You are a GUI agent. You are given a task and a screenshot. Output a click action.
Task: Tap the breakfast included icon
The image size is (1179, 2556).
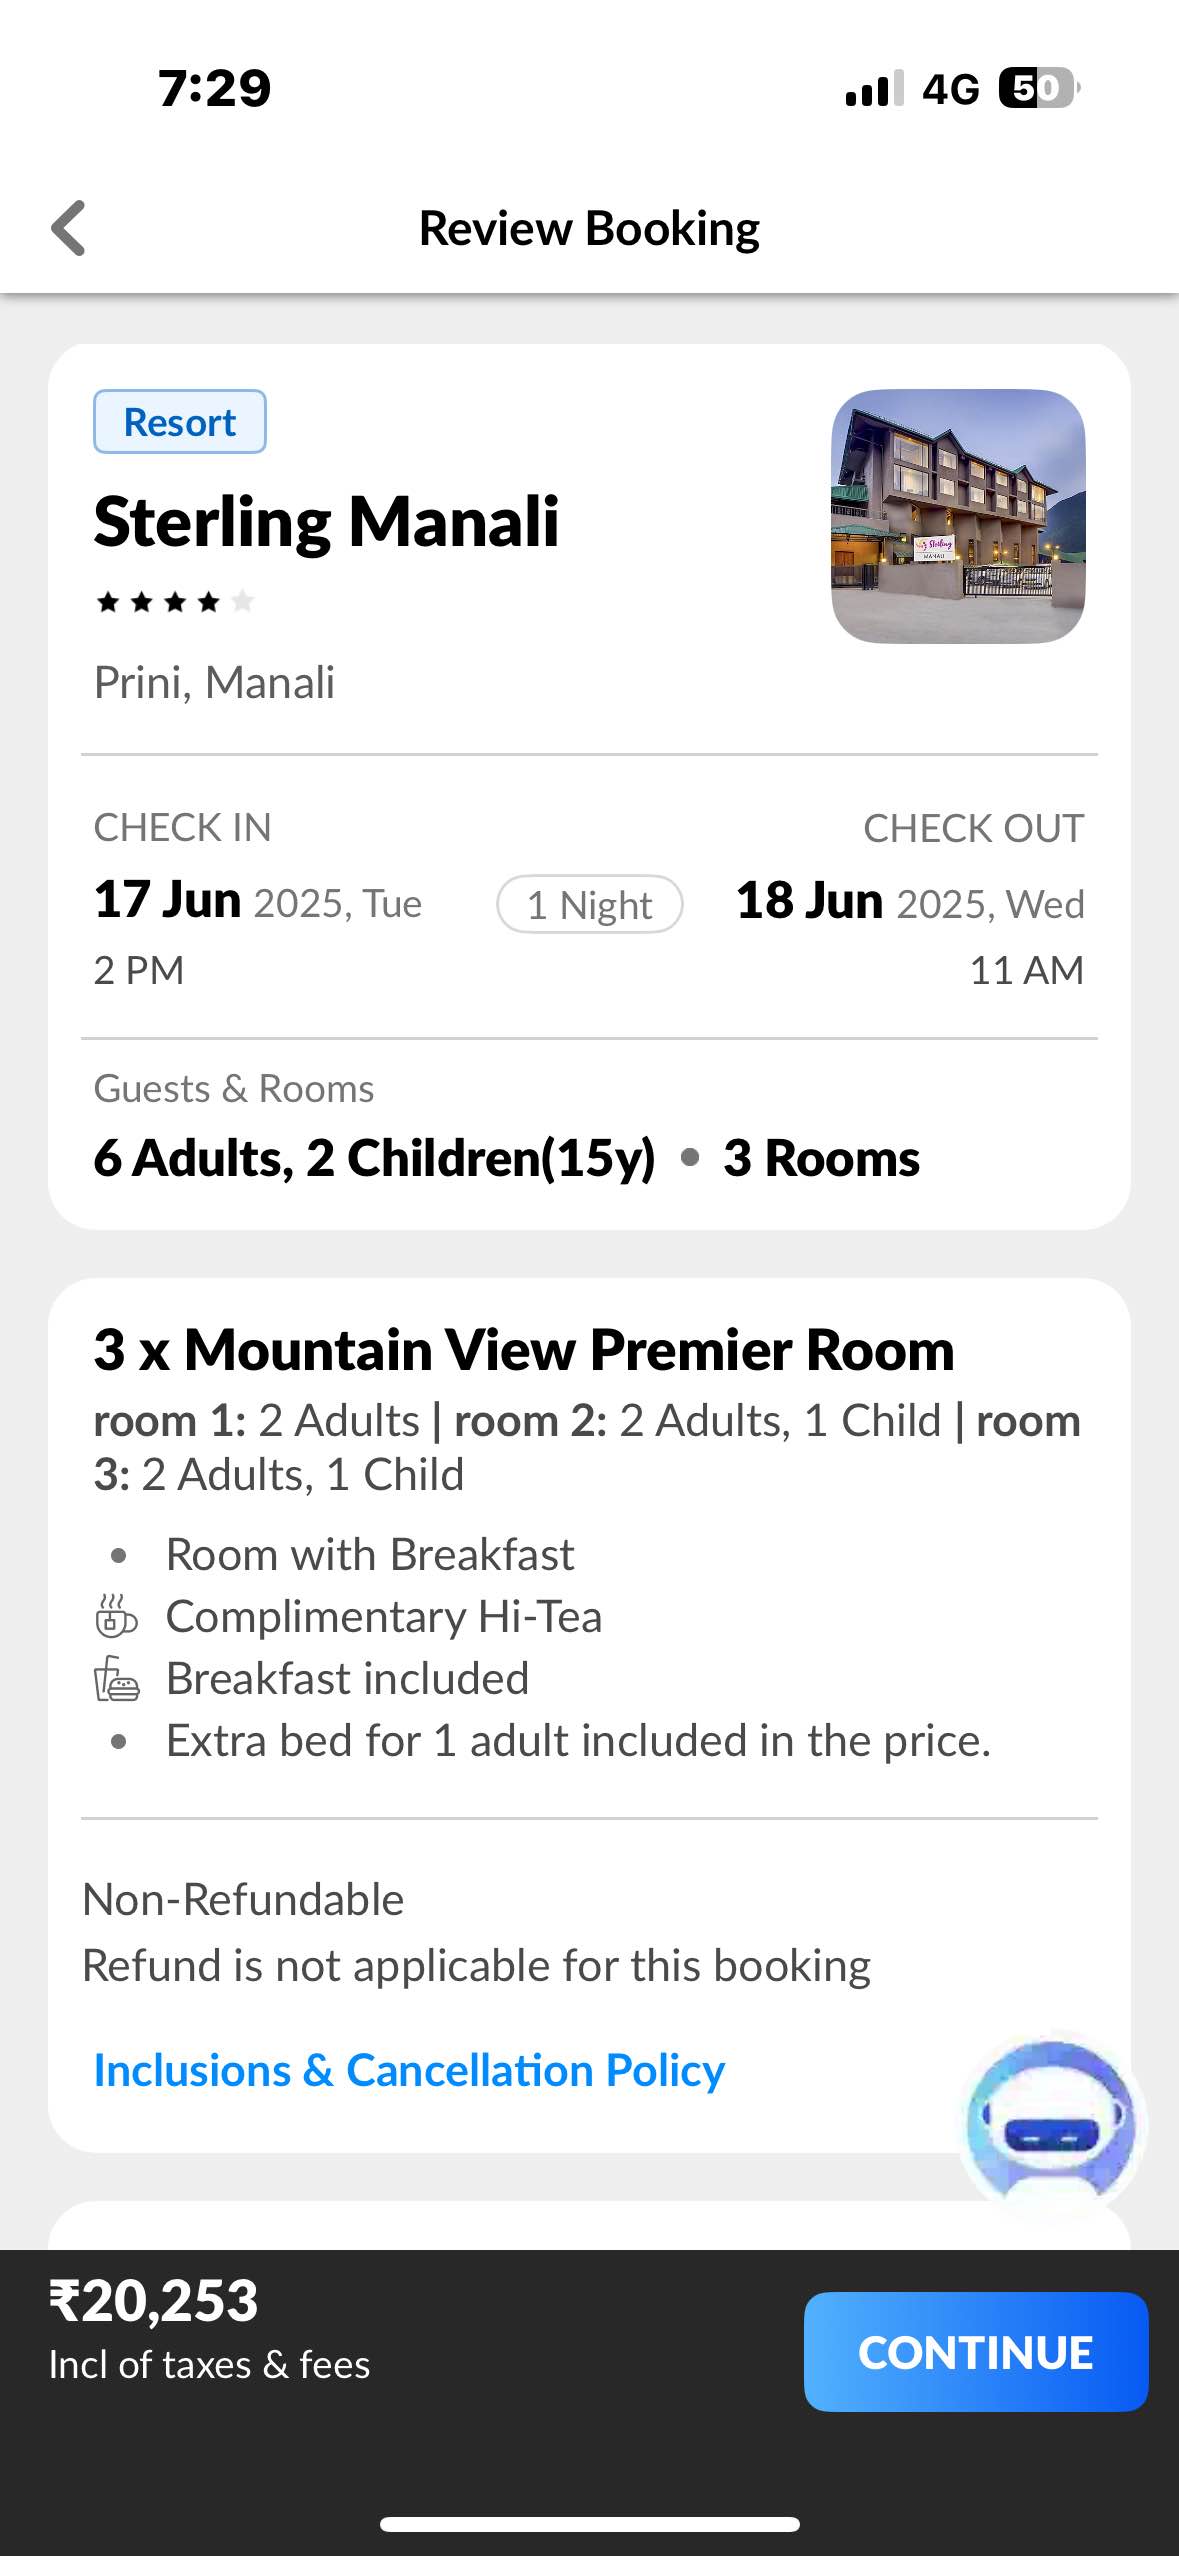(x=117, y=1679)
